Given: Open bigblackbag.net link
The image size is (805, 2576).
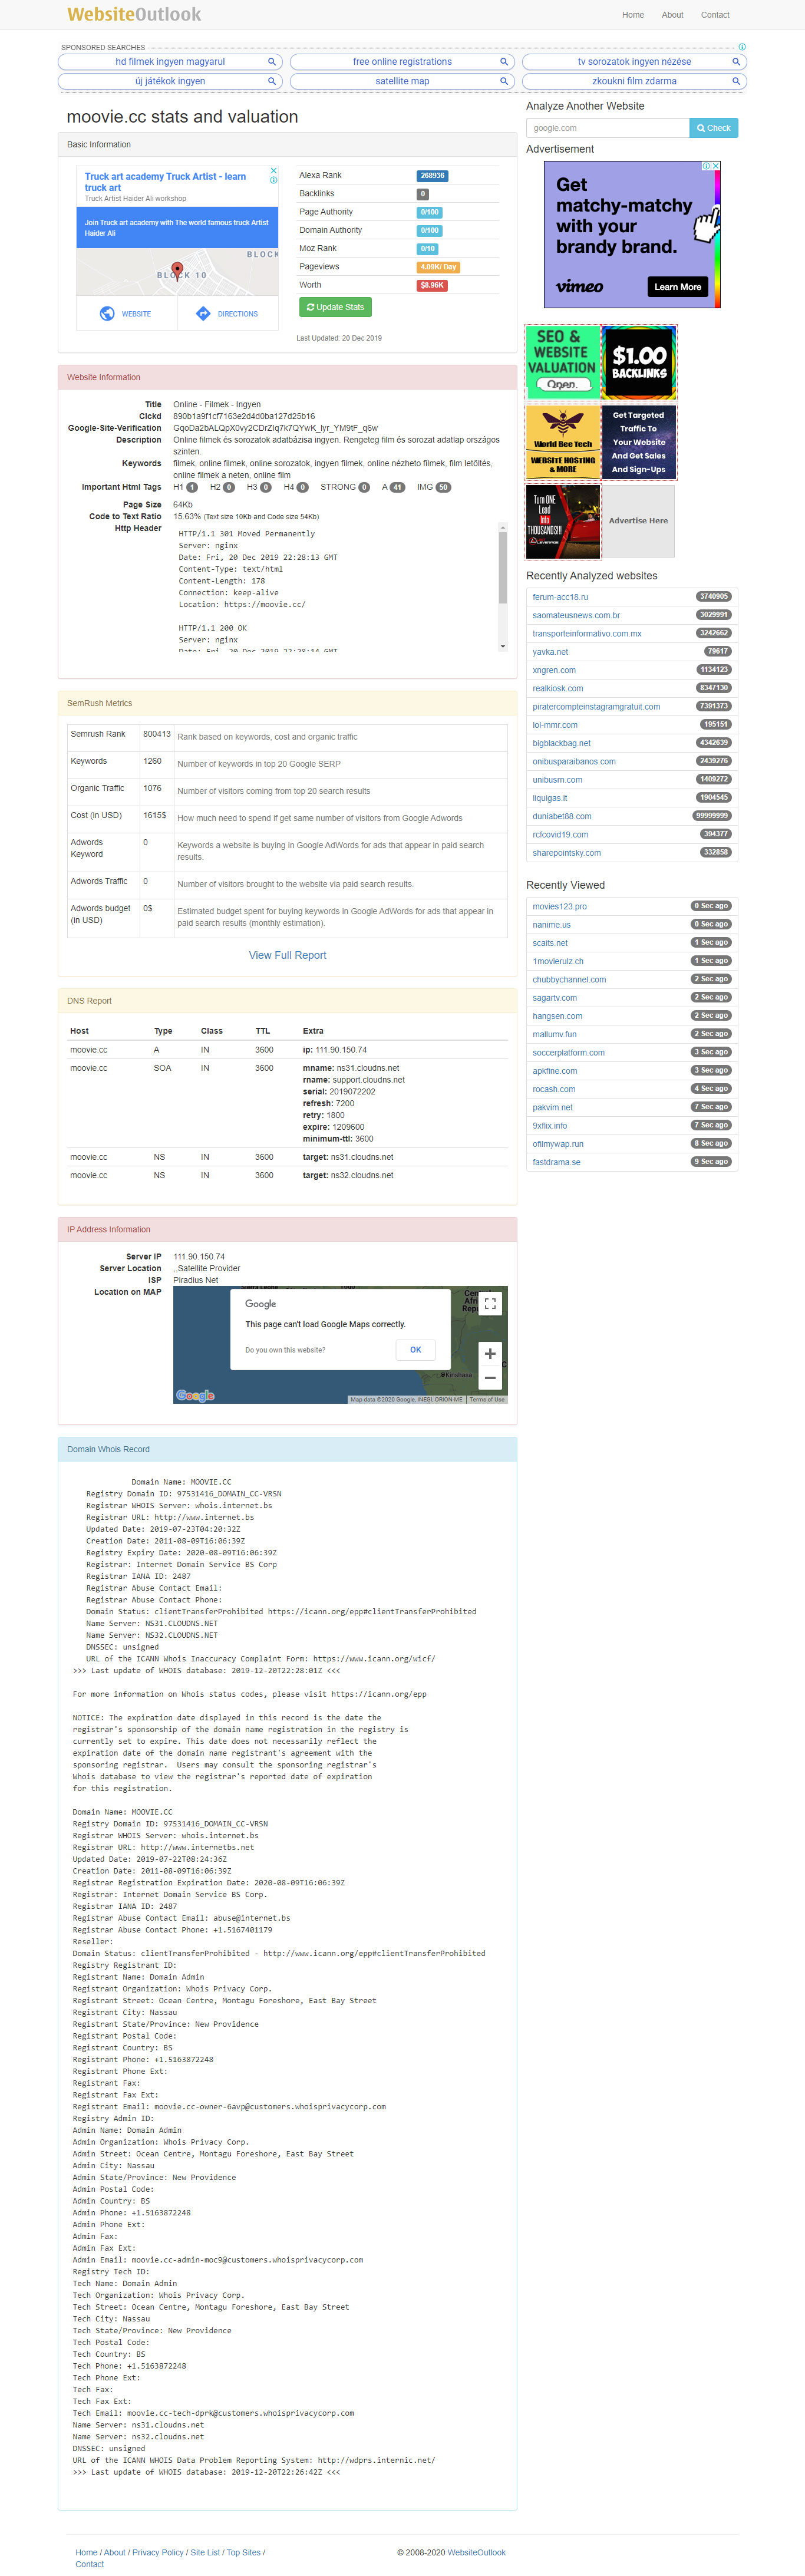Looking at the screenshot, I should coord(561,743).
